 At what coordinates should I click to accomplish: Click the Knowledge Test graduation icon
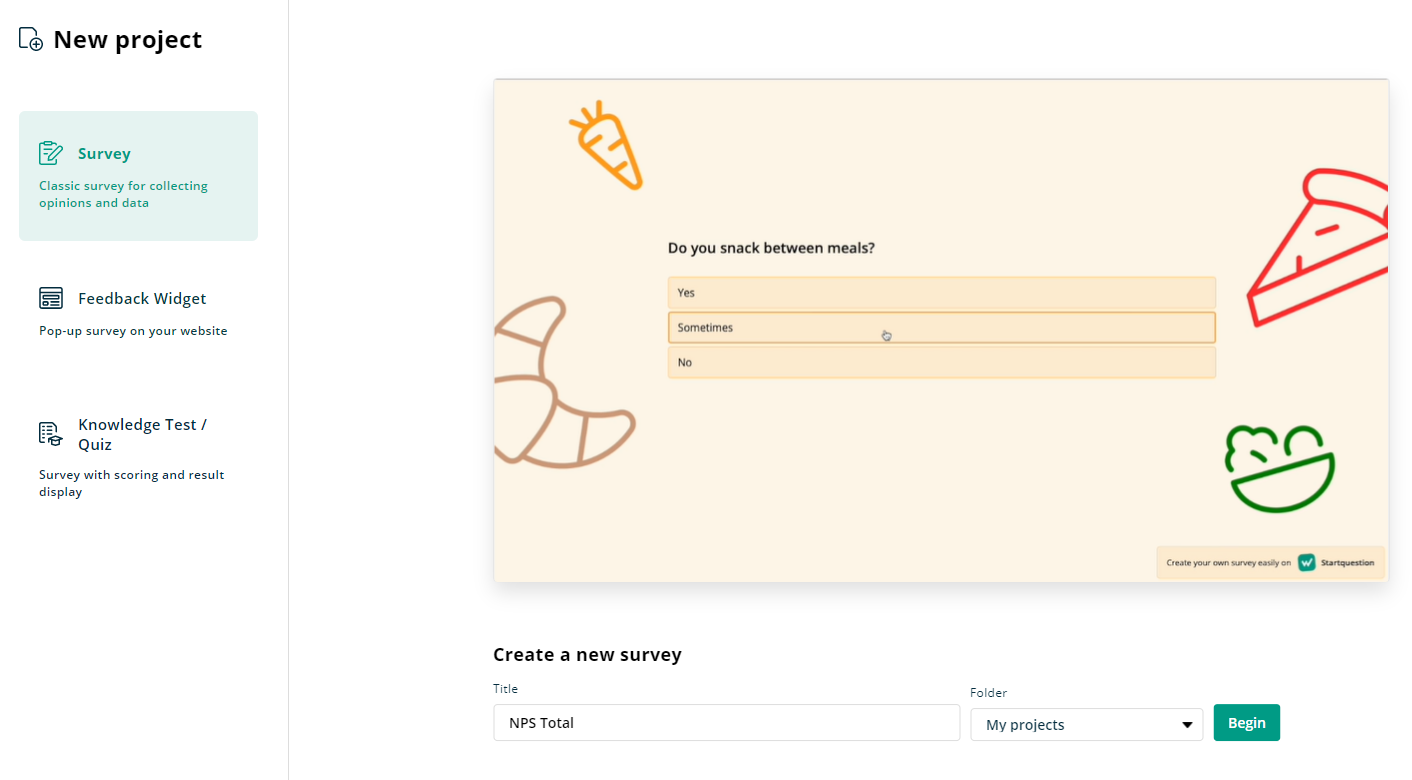pos(51,434)
